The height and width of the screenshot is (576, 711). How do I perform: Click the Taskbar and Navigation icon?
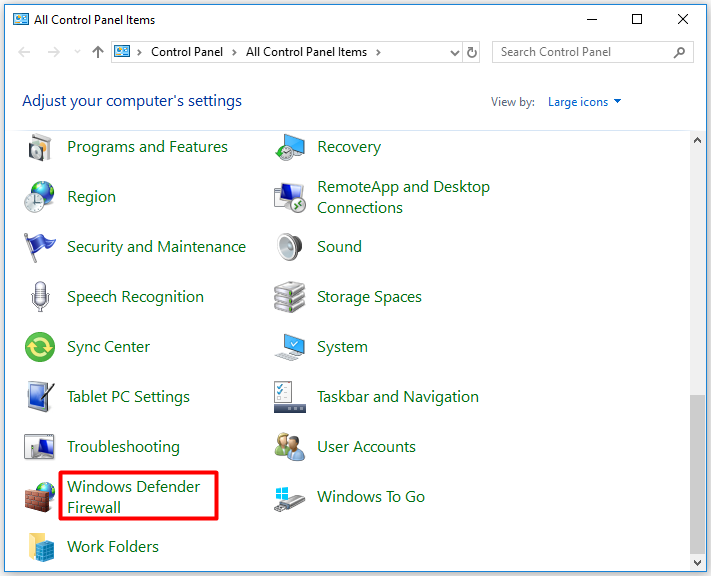290,397
